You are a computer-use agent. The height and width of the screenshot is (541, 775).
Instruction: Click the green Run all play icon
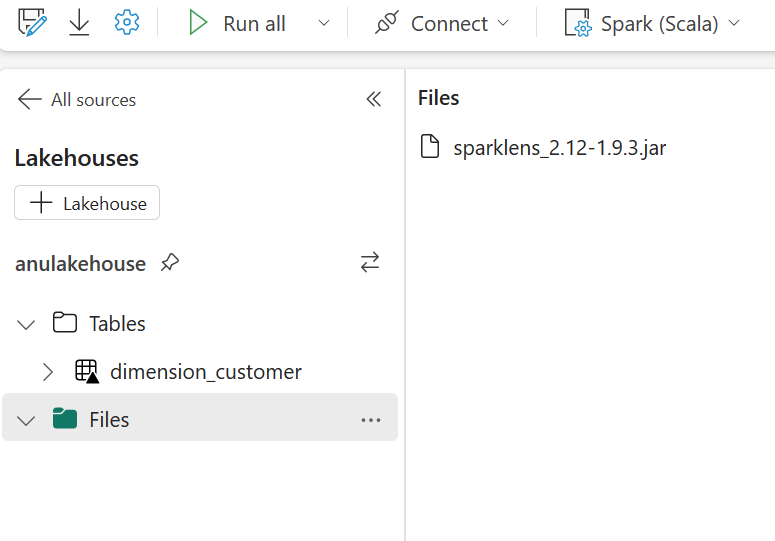tap(198, 23)
